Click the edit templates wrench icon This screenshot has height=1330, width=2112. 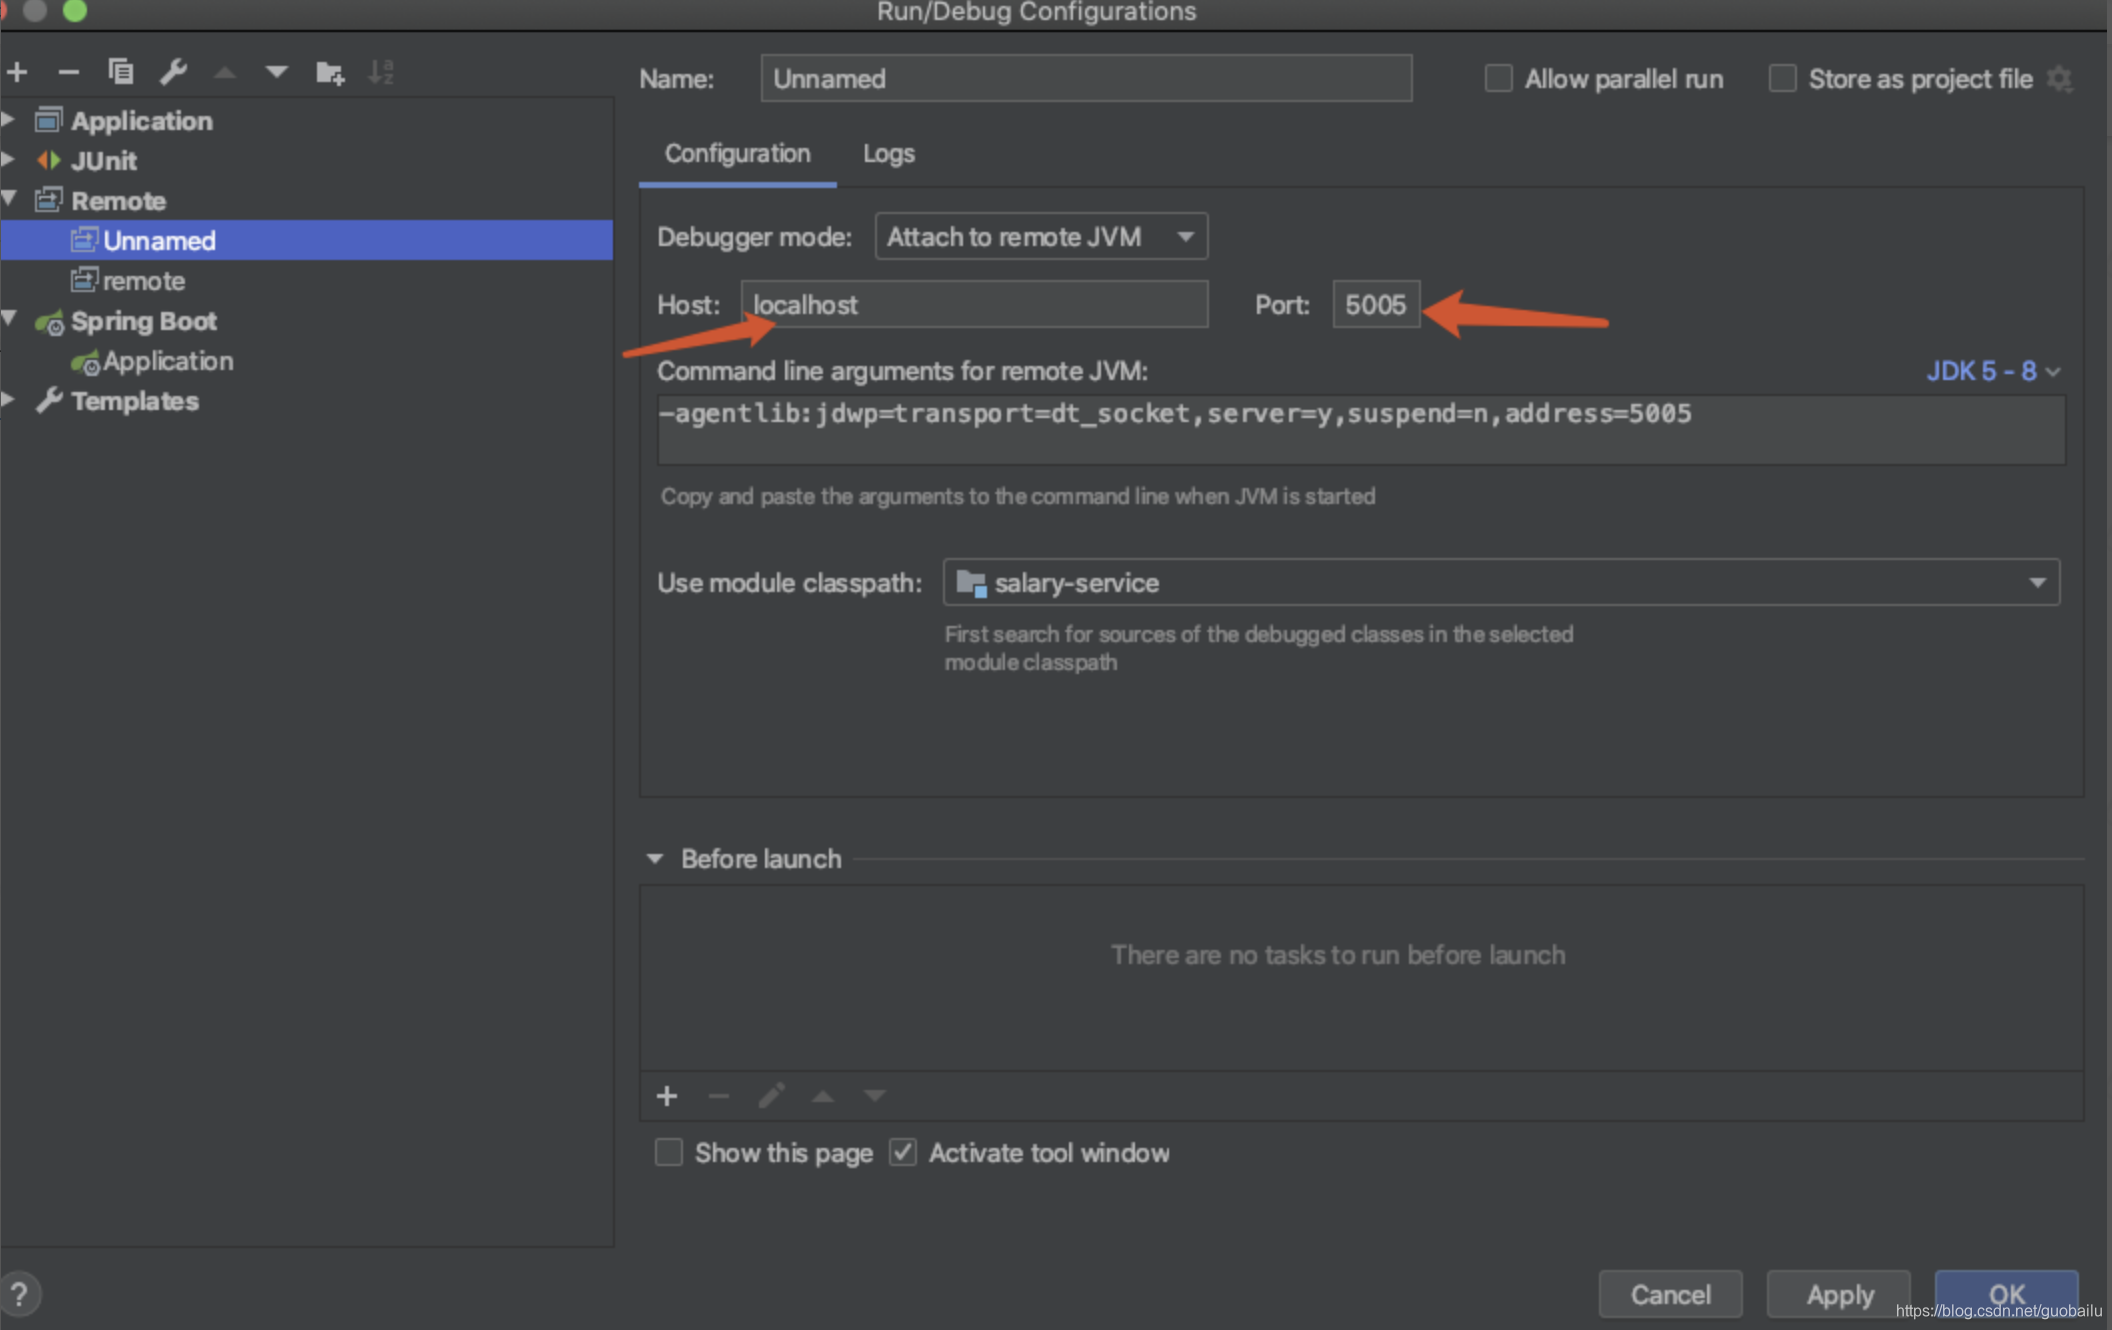pos(173,72)
